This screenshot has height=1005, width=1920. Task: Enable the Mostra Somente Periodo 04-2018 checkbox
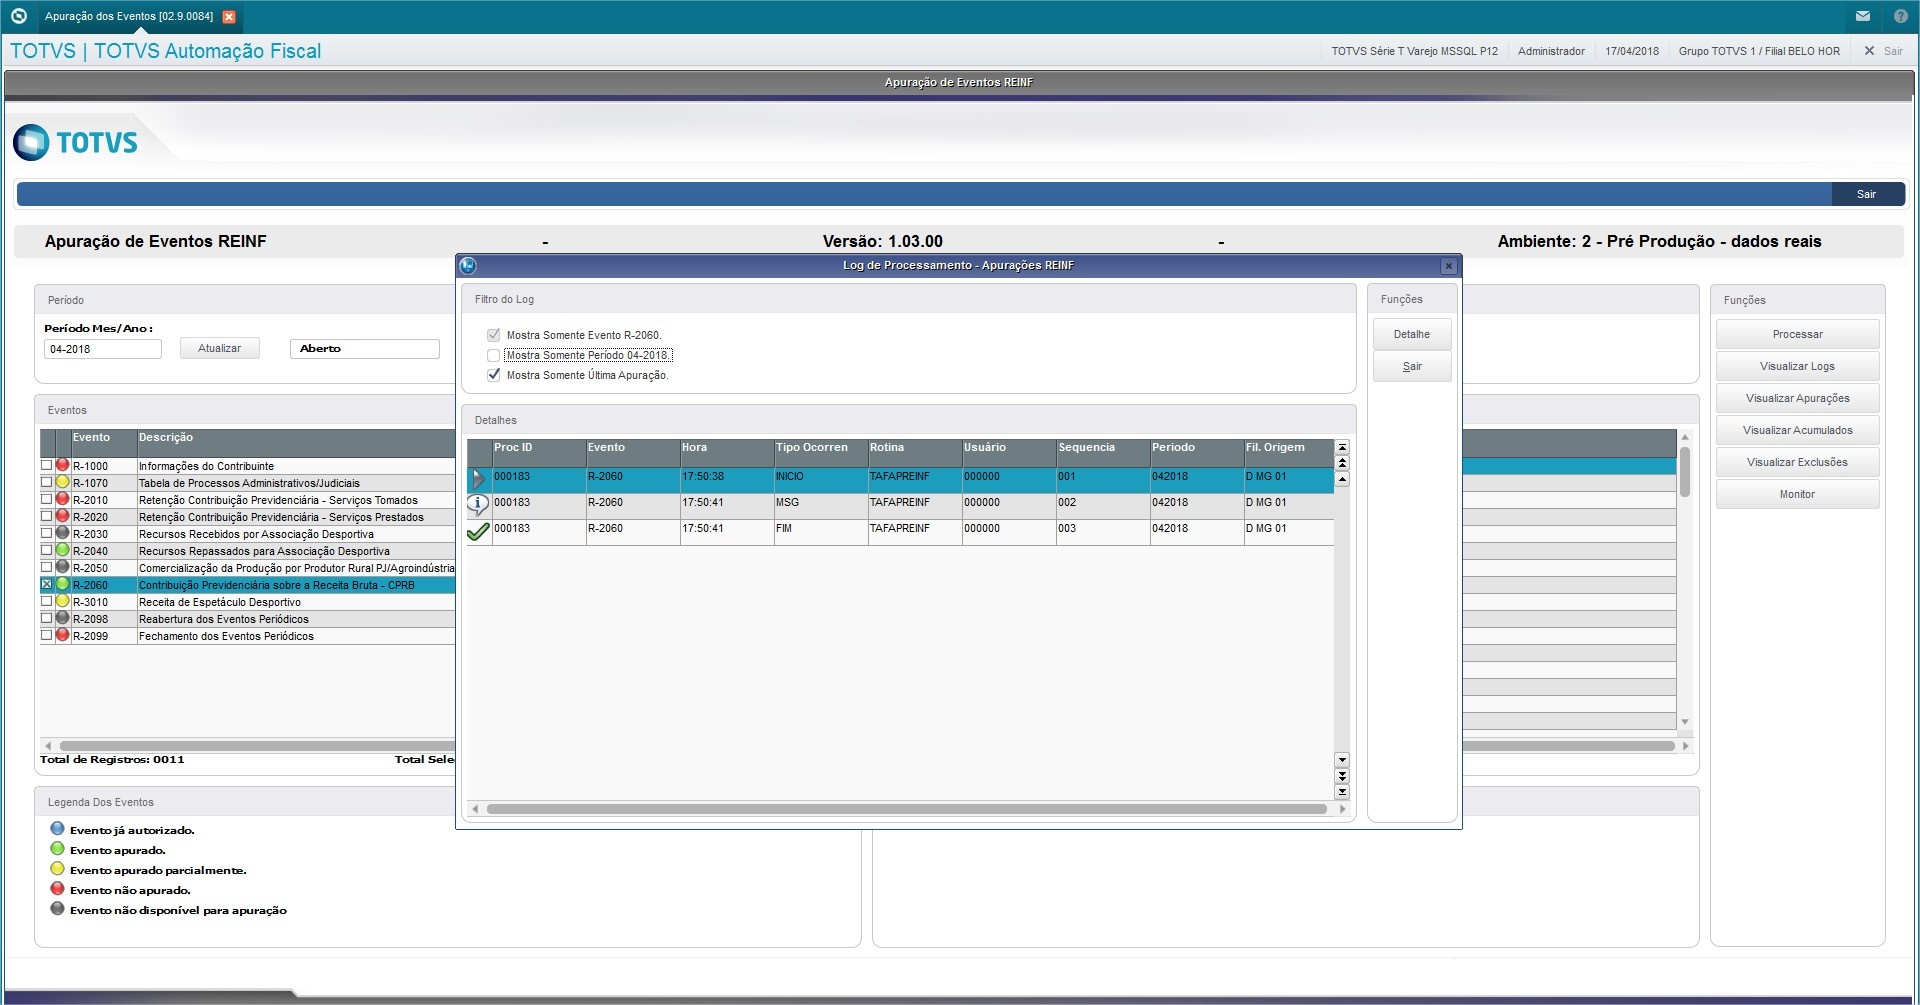pos(493,355)
